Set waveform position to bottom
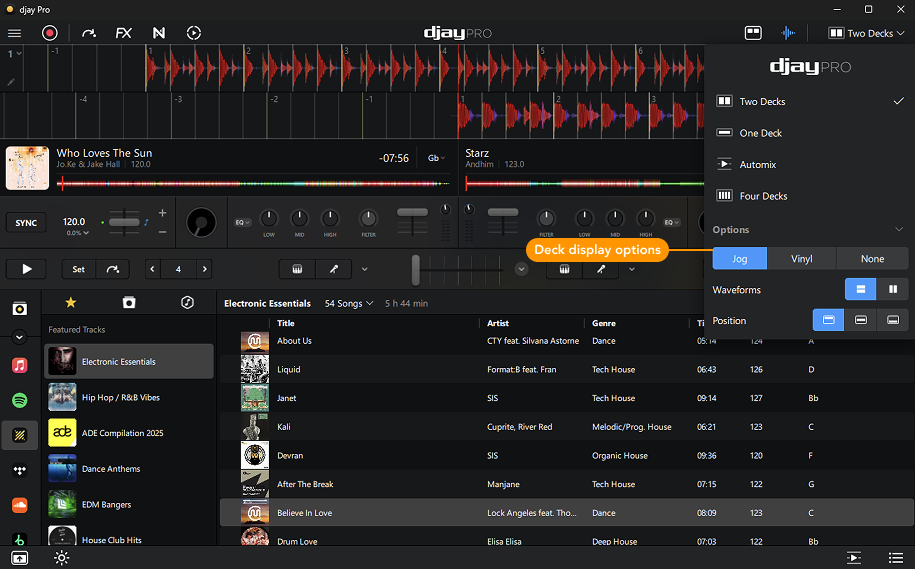The height and width of the screenshot is (569, 915). coord(892,320)
